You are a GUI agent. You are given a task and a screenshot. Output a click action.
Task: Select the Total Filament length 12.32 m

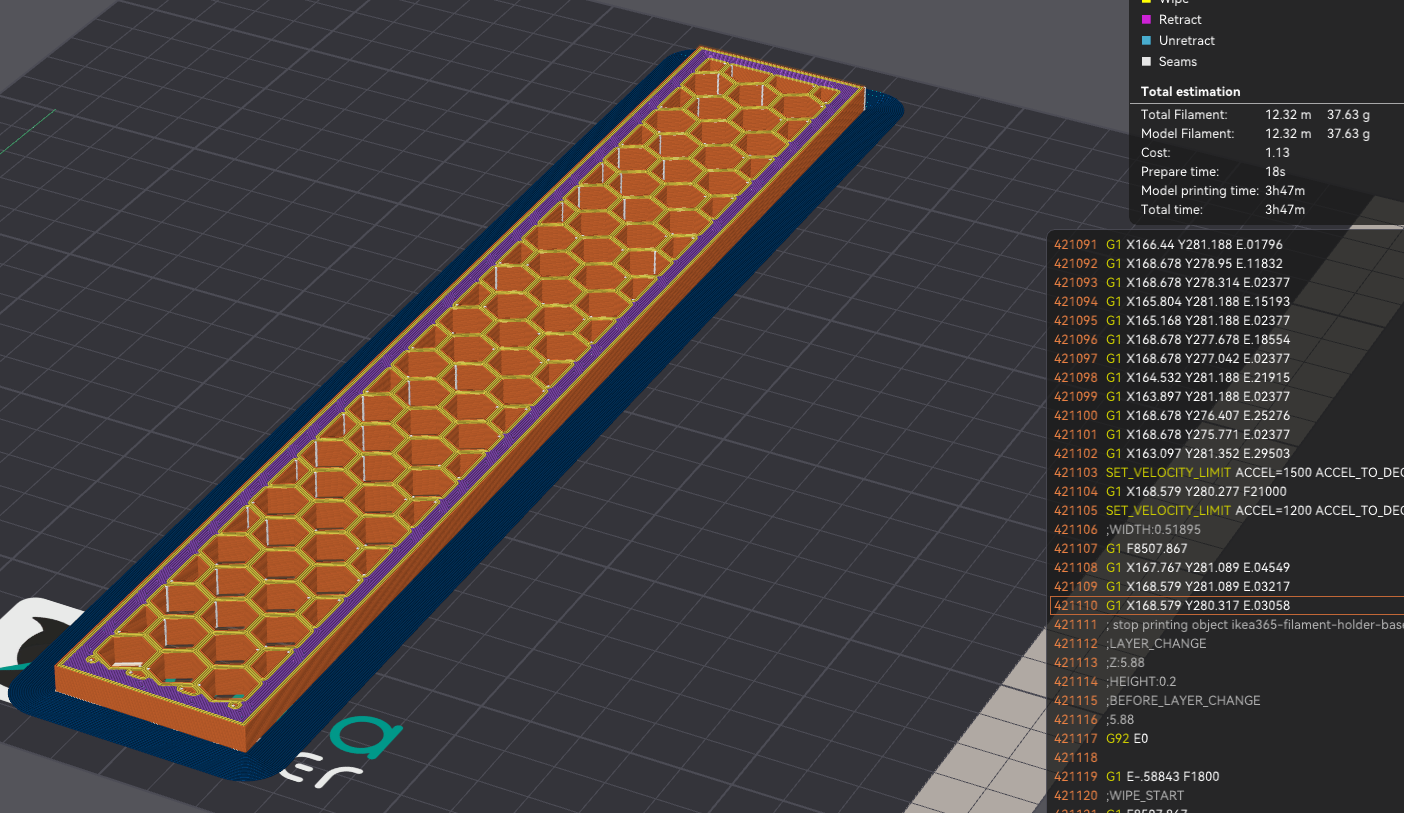pyautogui.click(x=1289, y=115)
